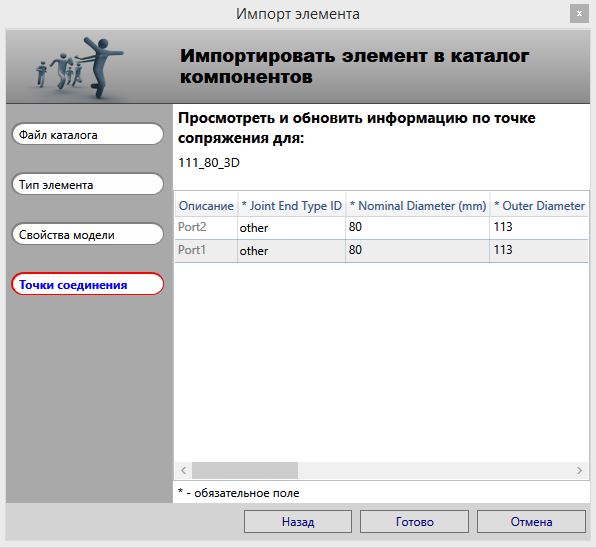Go to the Тип элемента step
This screenshot has width=596, height=548.
click(x=88, y=184)
